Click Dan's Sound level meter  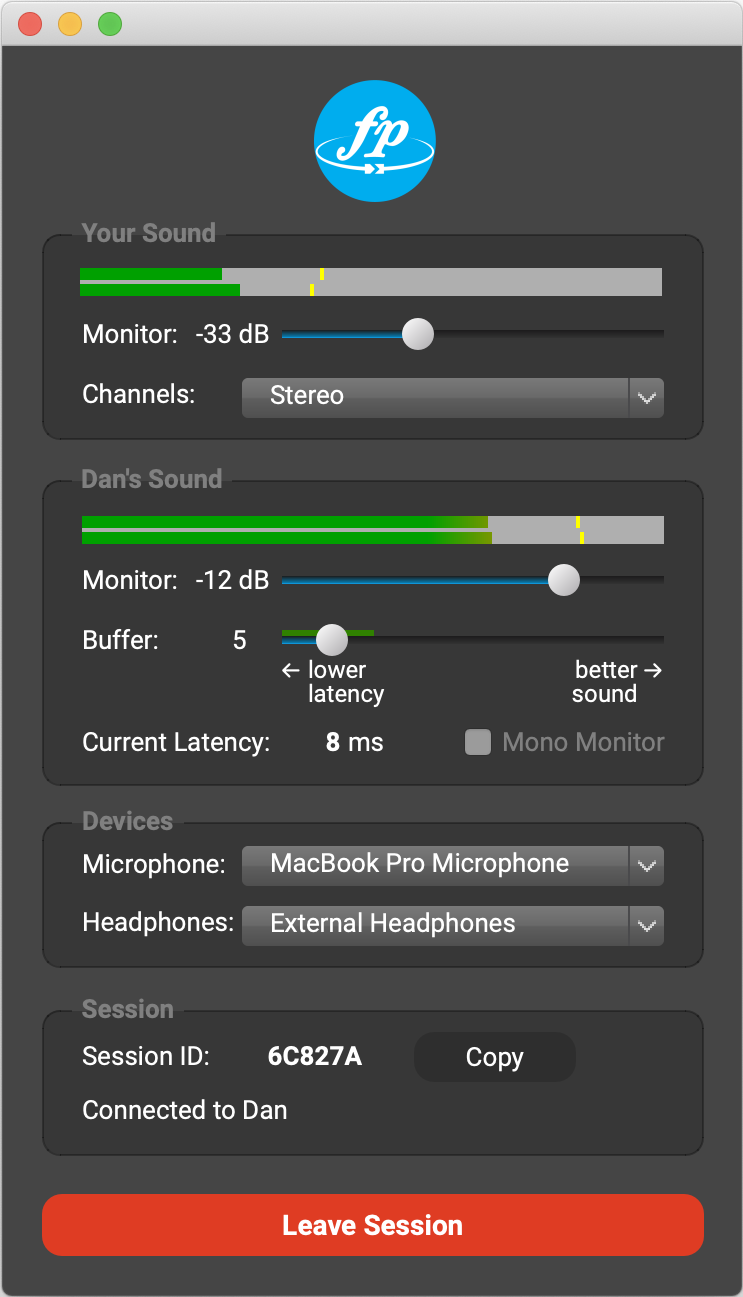(372, 530)
